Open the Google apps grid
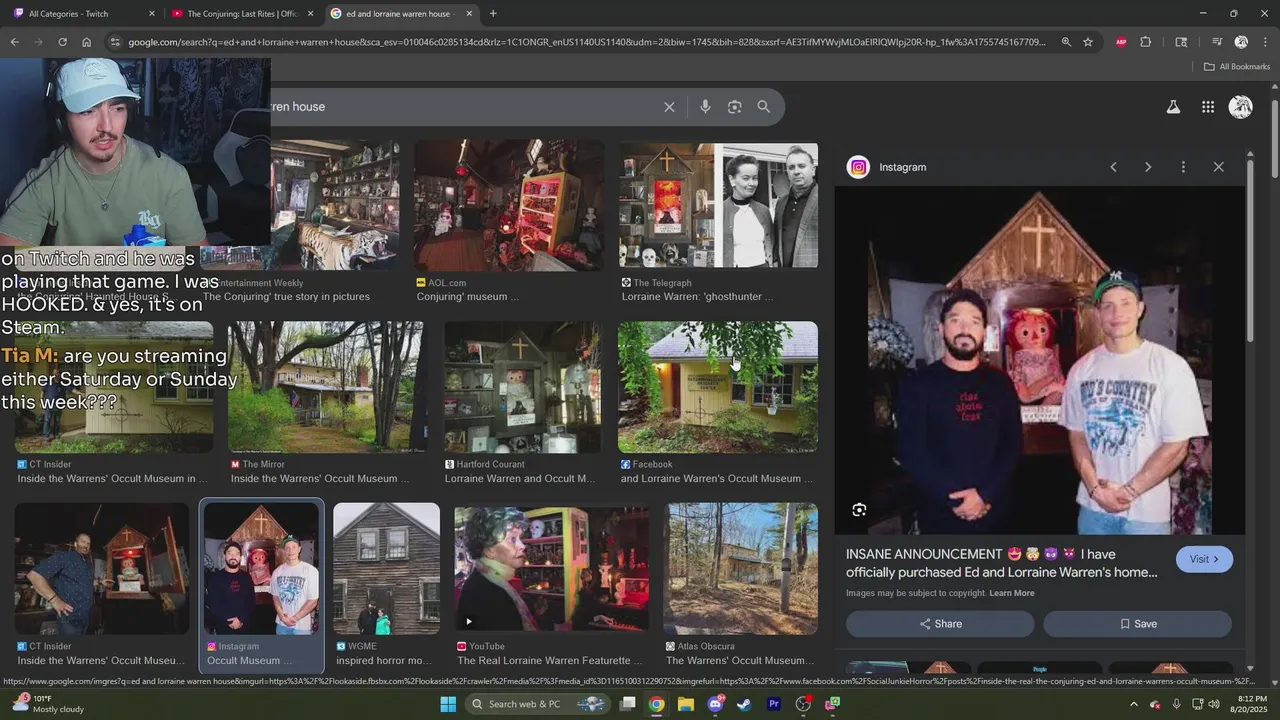Image resolution: width=1280 pixels, height=720 pixels. tap(1208, 107)
